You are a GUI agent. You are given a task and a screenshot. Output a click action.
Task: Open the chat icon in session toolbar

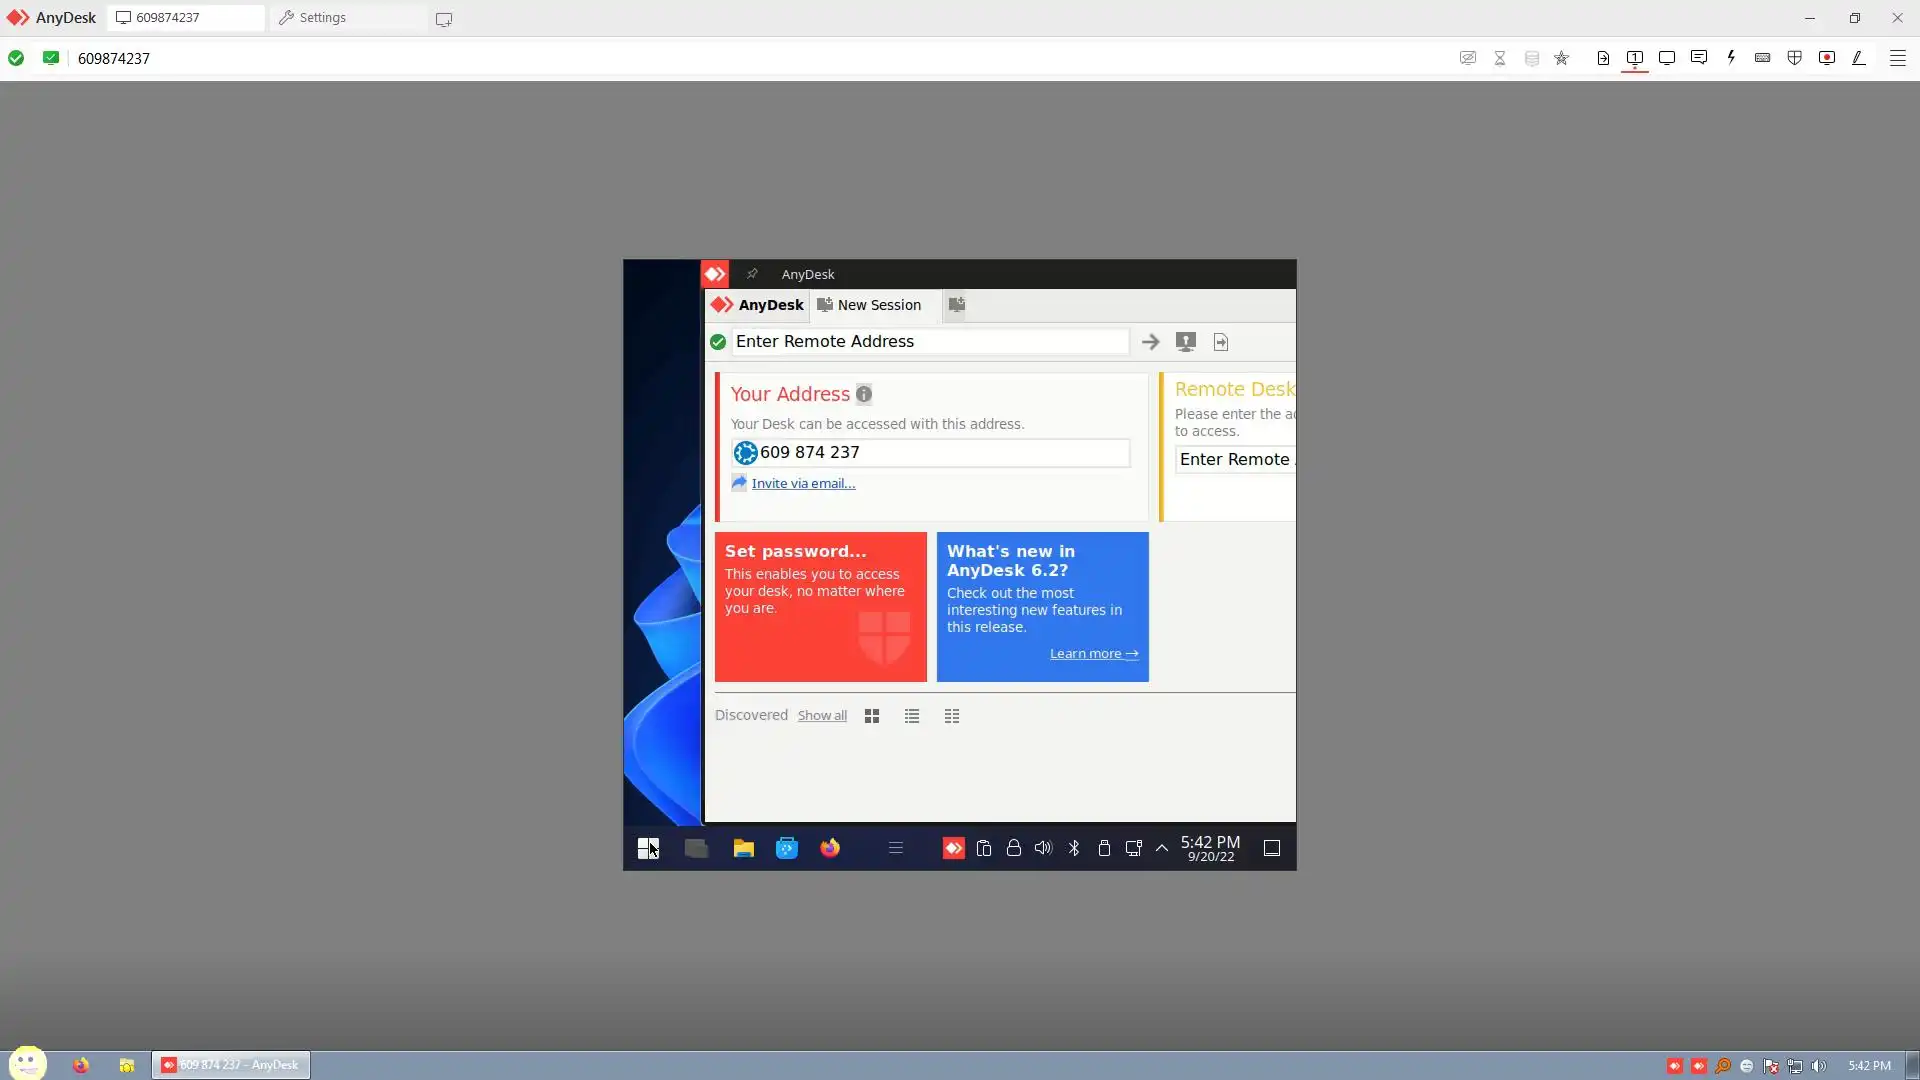pyautogui.click(x=1699, y=58)
